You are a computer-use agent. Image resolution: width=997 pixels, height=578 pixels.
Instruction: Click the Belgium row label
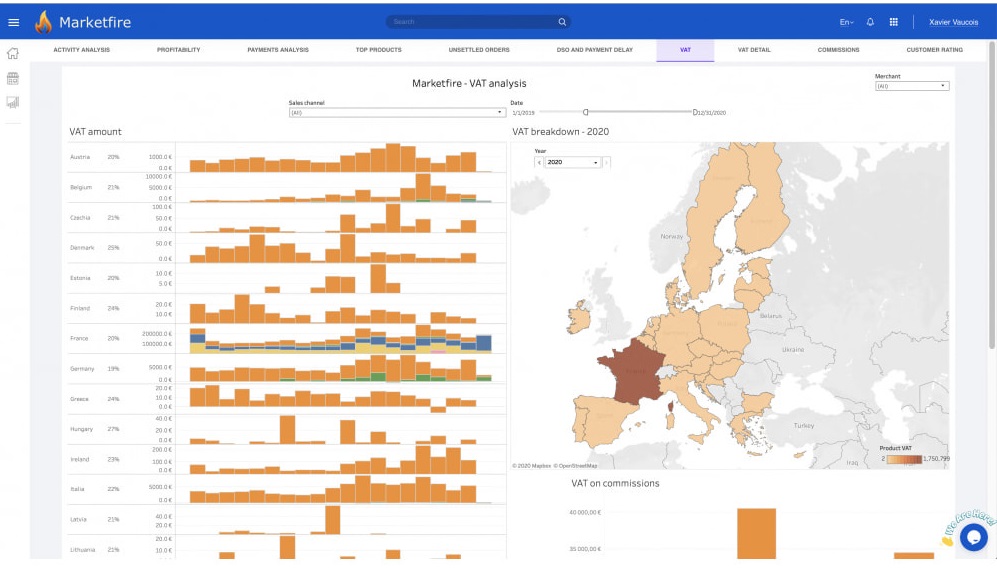click(x=81, y=188)
